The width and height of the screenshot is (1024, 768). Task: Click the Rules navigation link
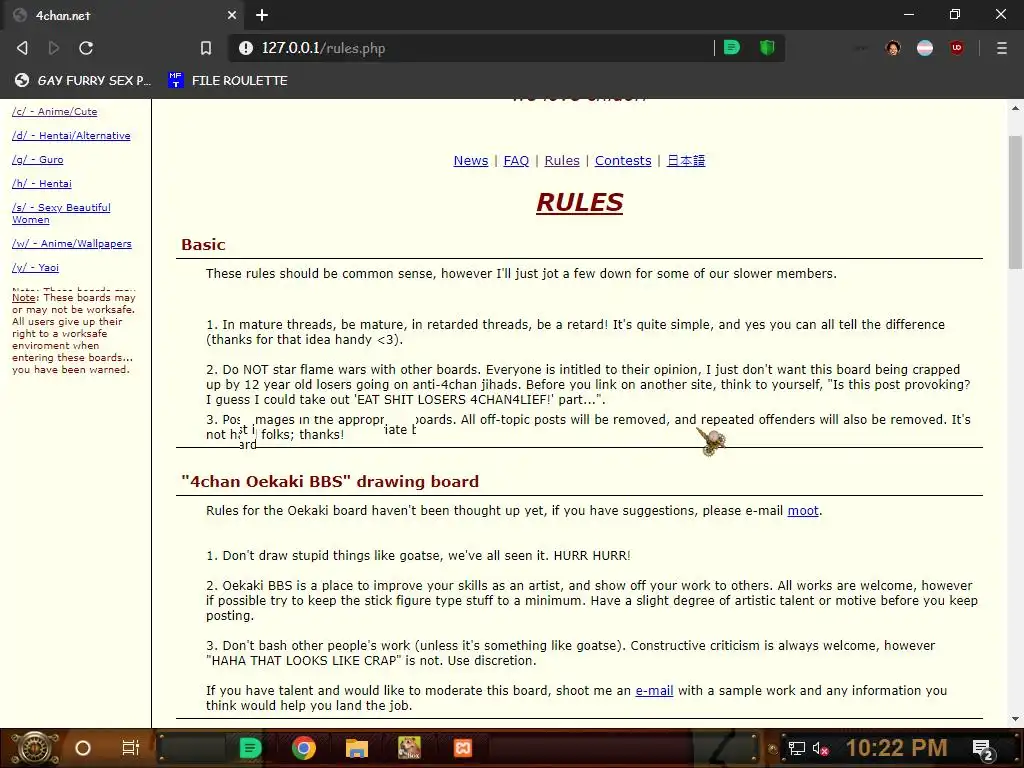click(562, 161)
